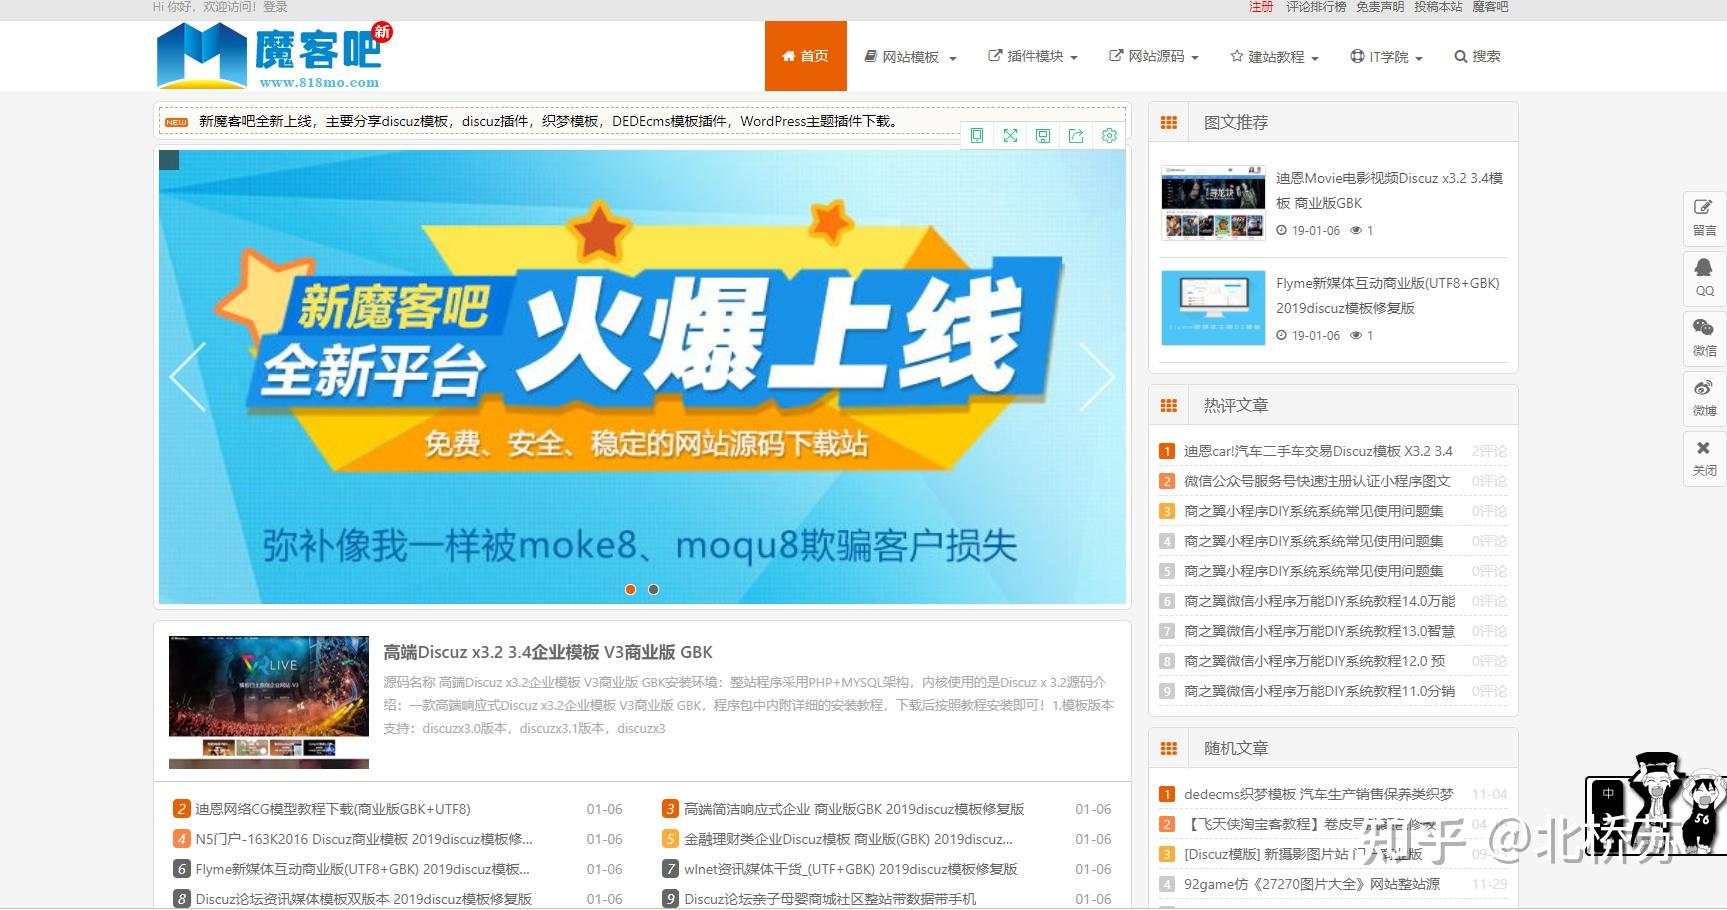Click the share arrow icon above the banner
This screenshot has width=1727, height=910.
[1076, 136]
